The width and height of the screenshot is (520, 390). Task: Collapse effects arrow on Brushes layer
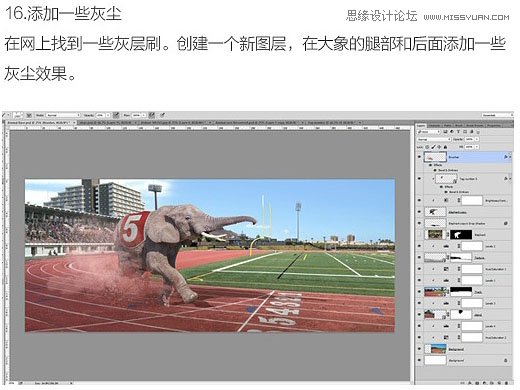coord(509,157)
